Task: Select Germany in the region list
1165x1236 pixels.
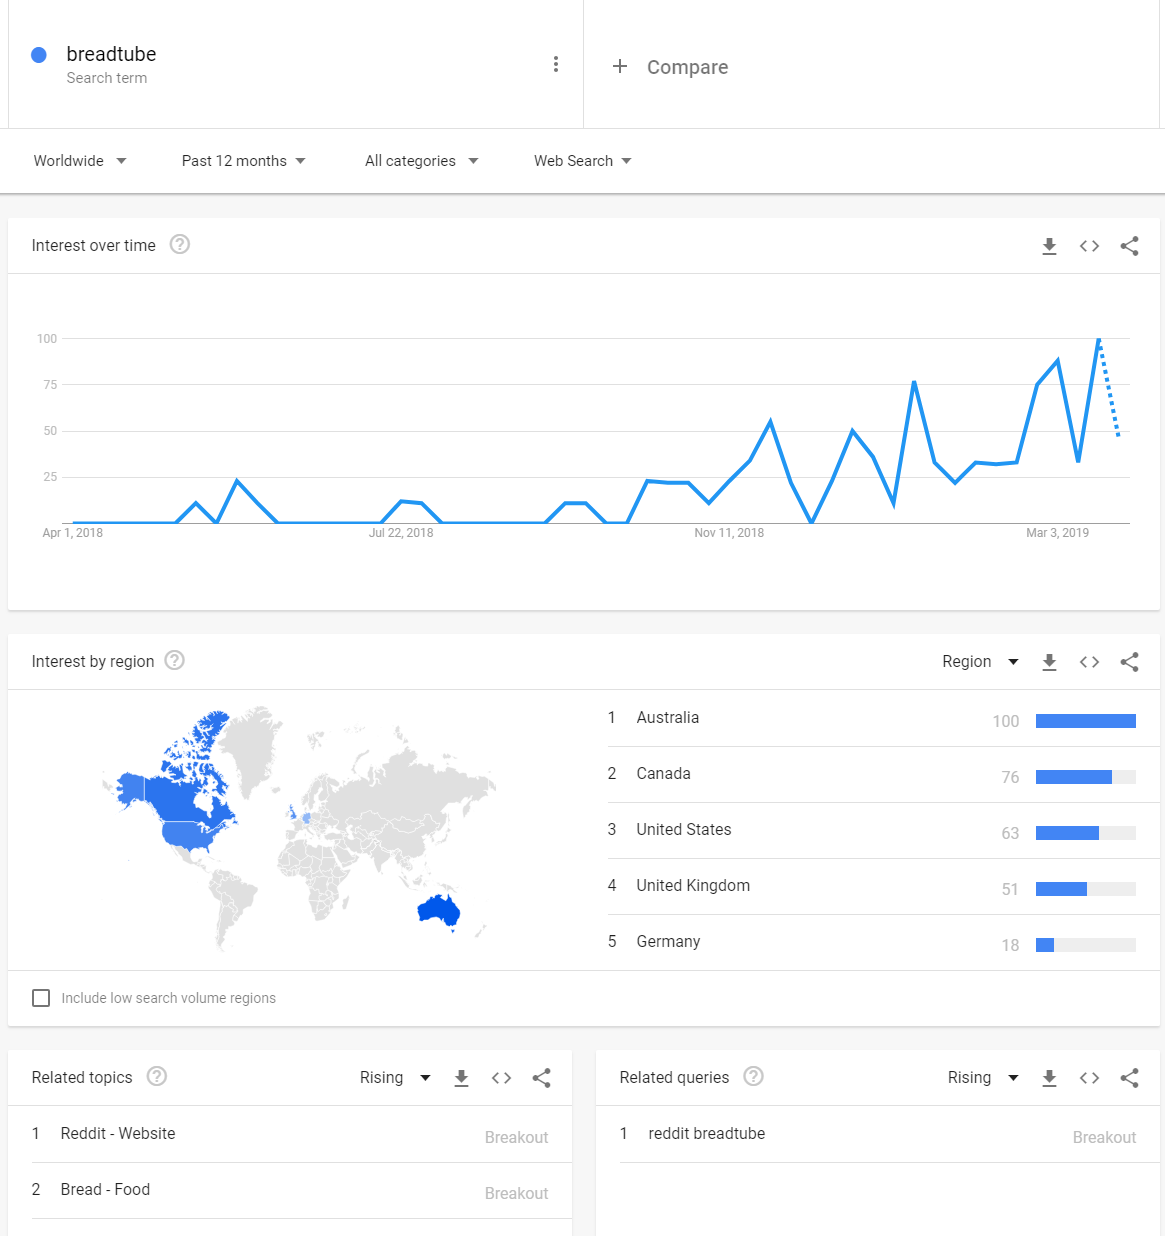Action: (x=668, y=942)
